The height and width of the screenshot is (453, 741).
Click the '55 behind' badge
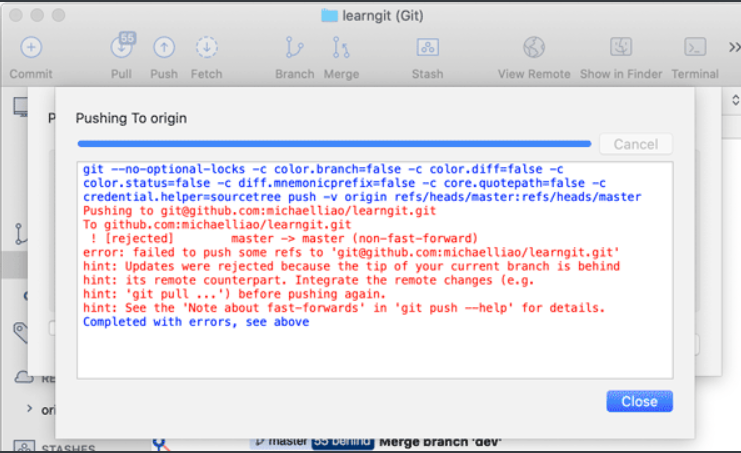point(343,442)
